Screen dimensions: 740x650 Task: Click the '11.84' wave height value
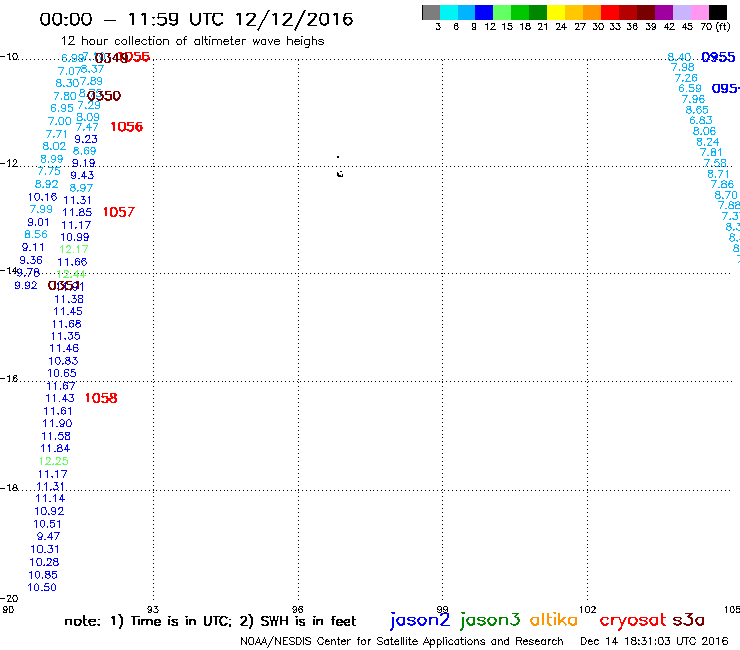click(x=55, y=448)
